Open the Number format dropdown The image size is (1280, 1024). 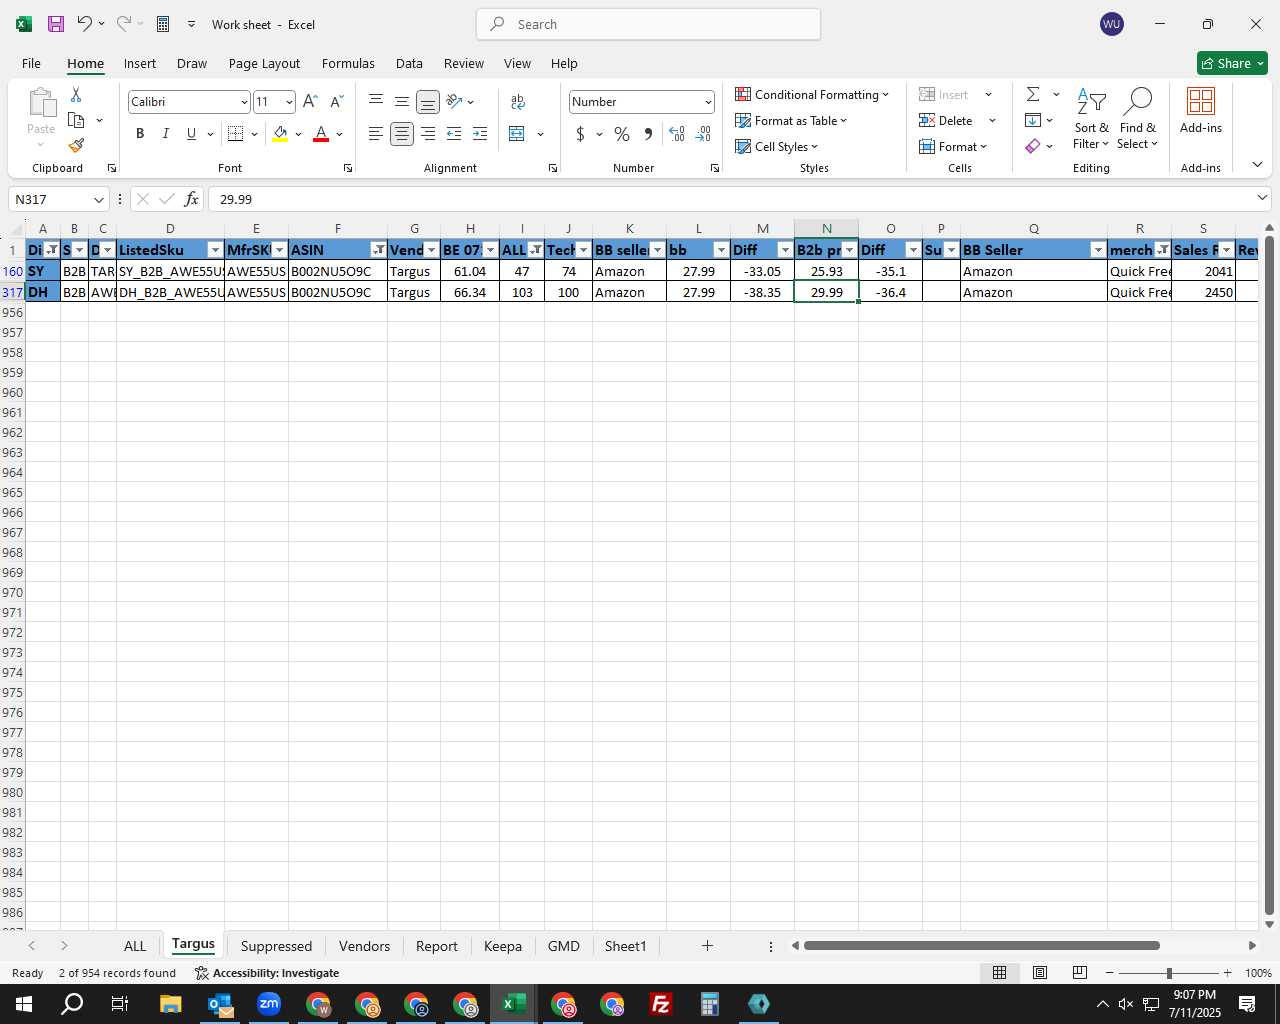[x=708, y=102]
